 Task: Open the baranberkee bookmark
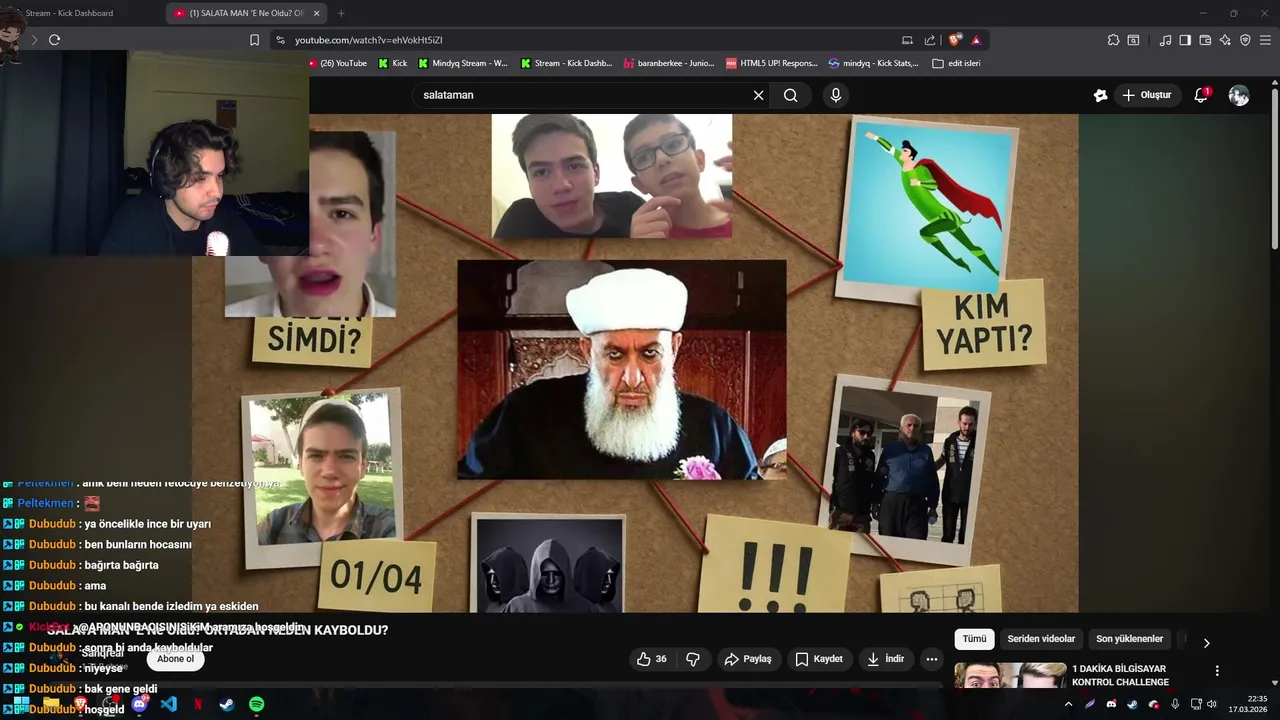point(669,63)
